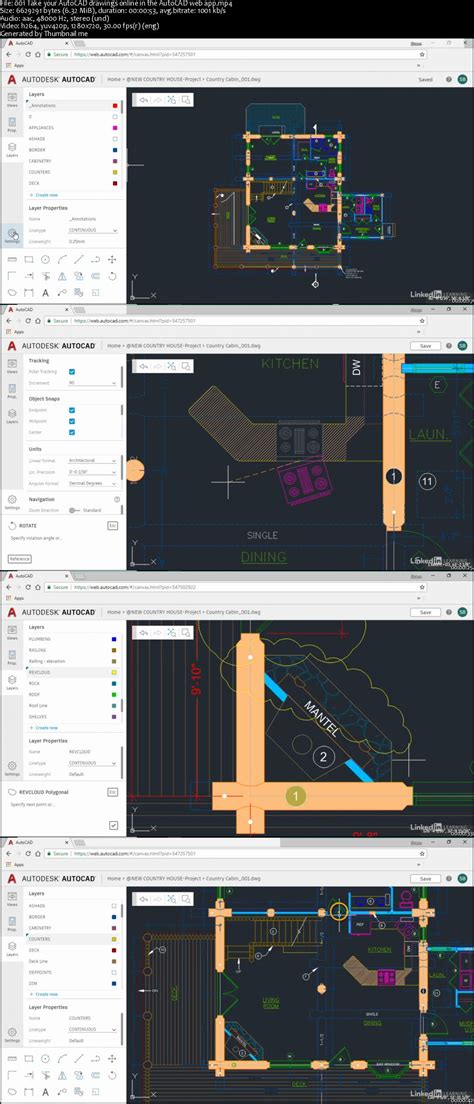Open Views tab in the DEFPOINTS-list frame
474x1104 pixels.
tap(12, 898)
